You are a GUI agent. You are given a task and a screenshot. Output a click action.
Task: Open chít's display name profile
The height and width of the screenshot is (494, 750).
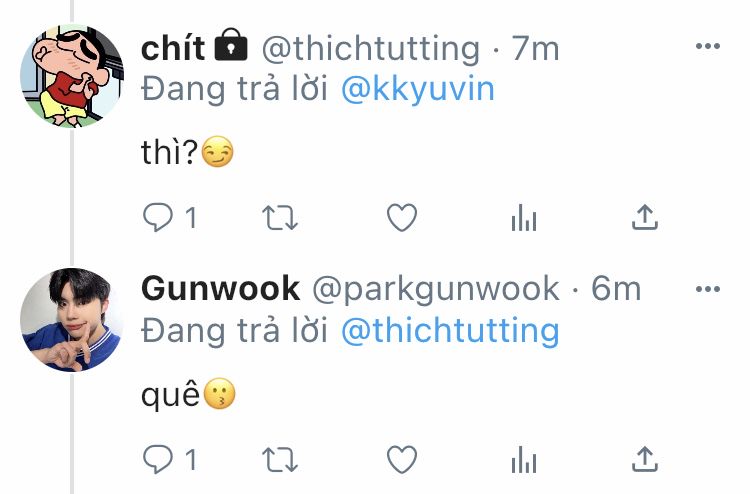(x=173, y=48)
